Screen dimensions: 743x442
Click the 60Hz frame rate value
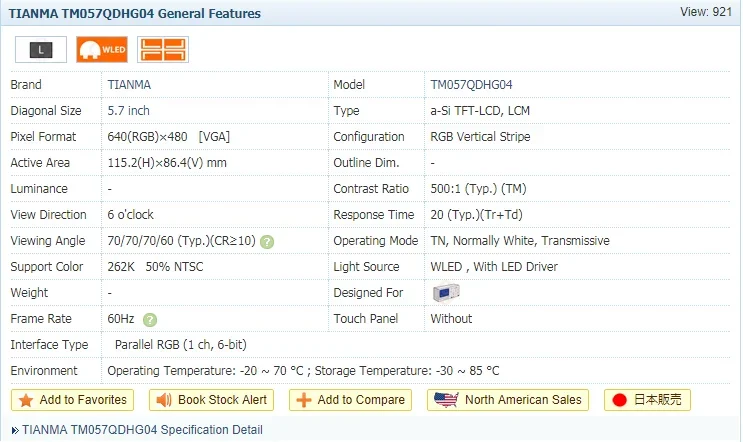coord(121,319)
